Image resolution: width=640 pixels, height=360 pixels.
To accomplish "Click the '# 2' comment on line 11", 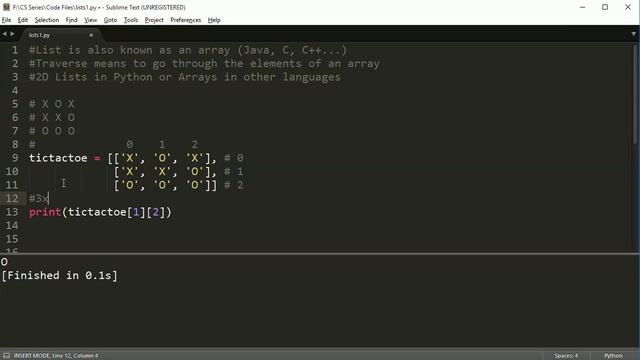I will point(234,185).
